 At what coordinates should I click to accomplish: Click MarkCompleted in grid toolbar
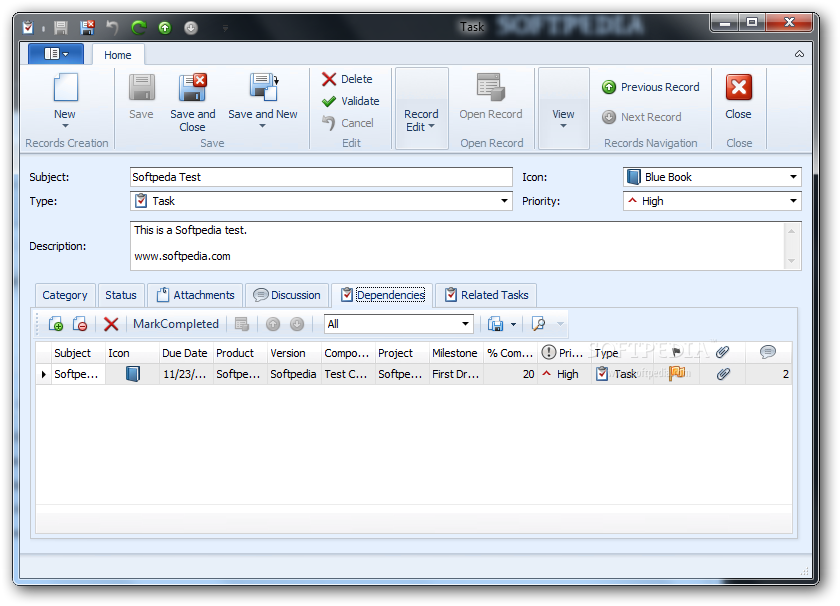click(x=176, y=324)
